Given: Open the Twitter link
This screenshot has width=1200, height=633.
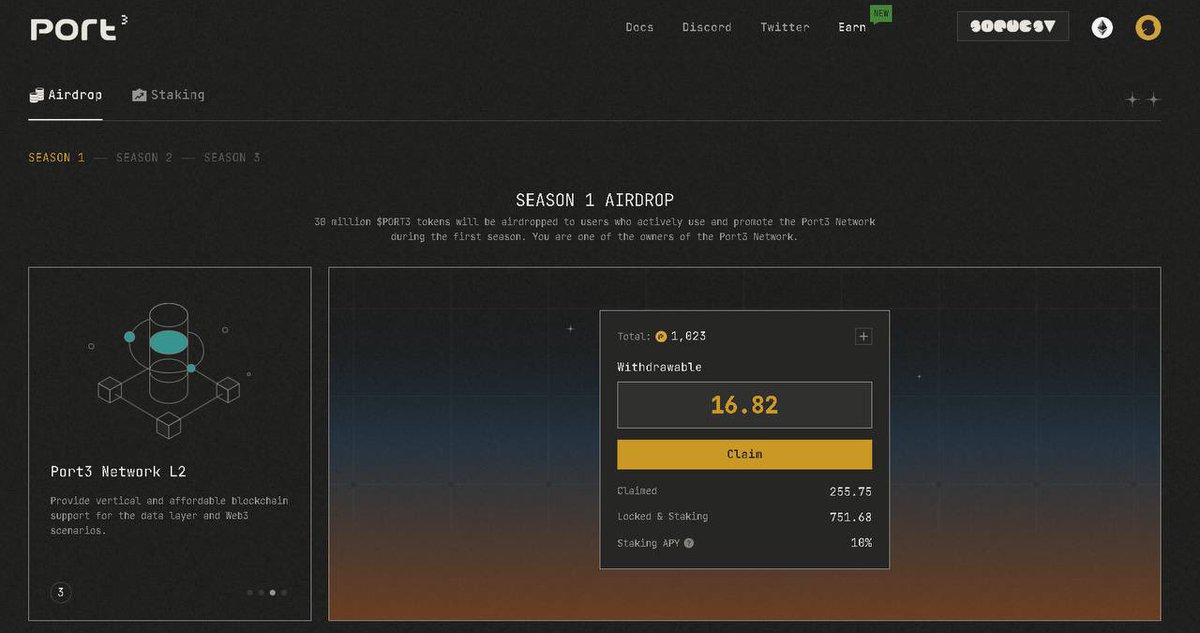Looking at the screenshot, I should 785,27.
